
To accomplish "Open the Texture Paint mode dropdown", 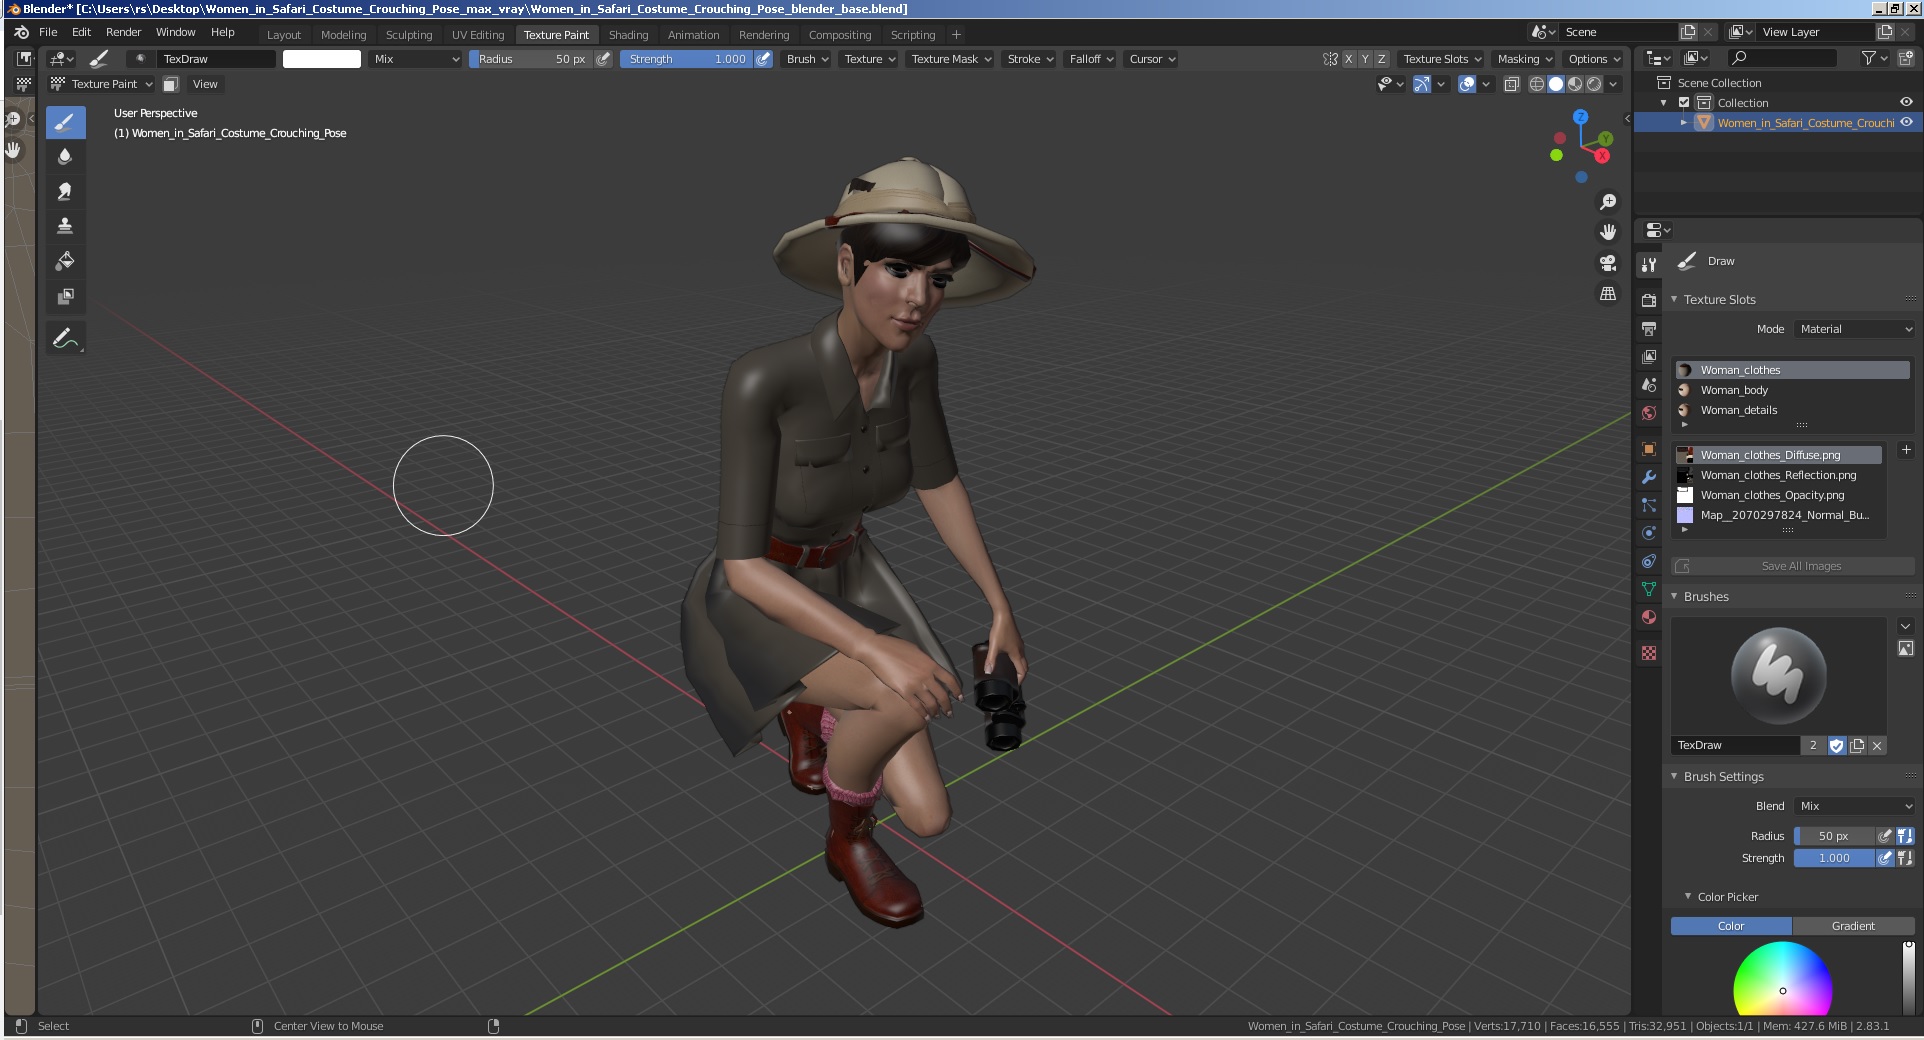I will (102, 84).
